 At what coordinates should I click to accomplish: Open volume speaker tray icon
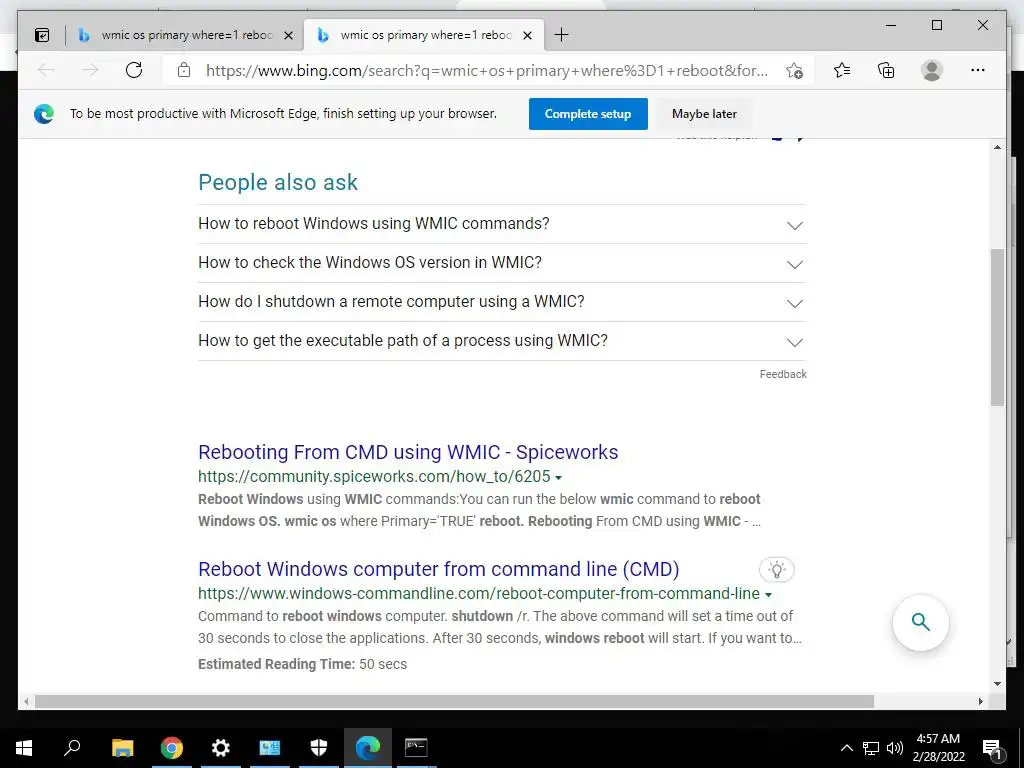[x=895, y=748]
